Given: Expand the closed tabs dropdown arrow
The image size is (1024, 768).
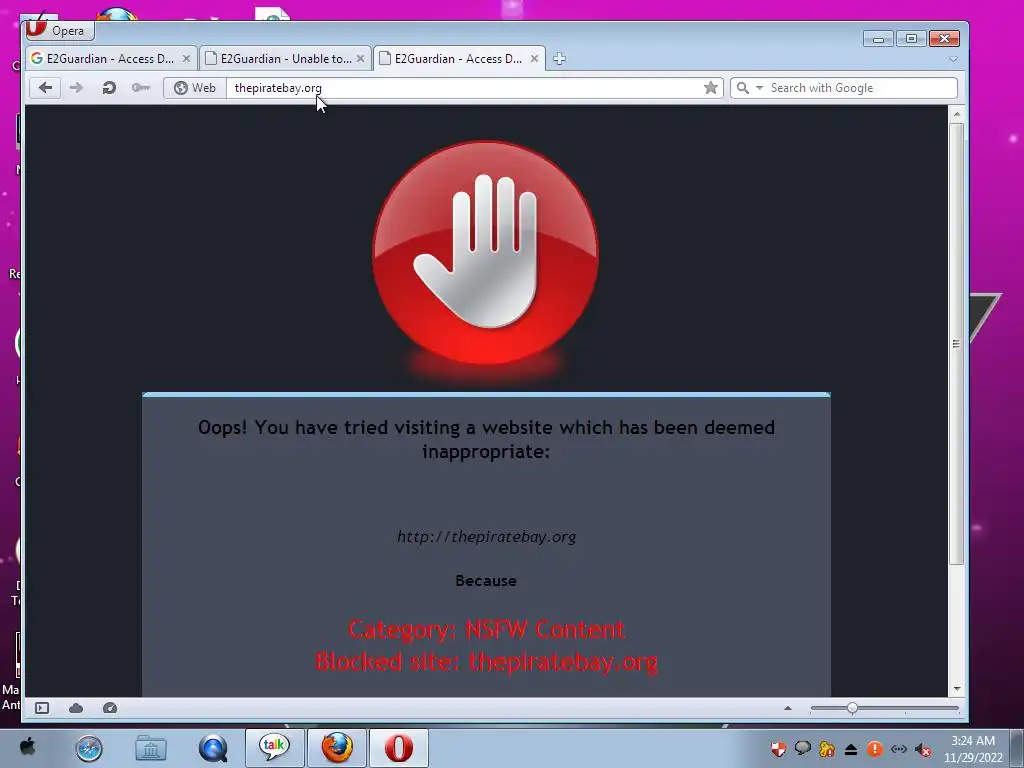Looking at the screenshot, I should pos(953,59).
